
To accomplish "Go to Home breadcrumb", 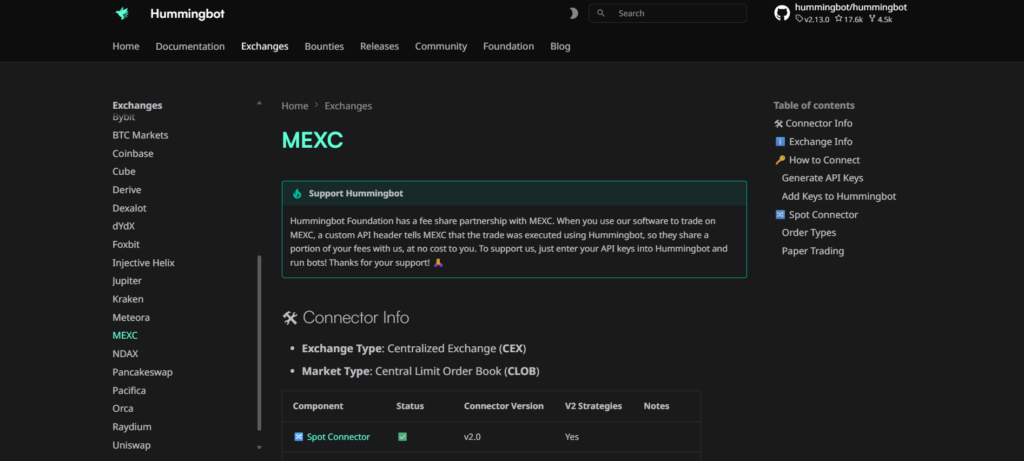I will (x=295, y=106).
